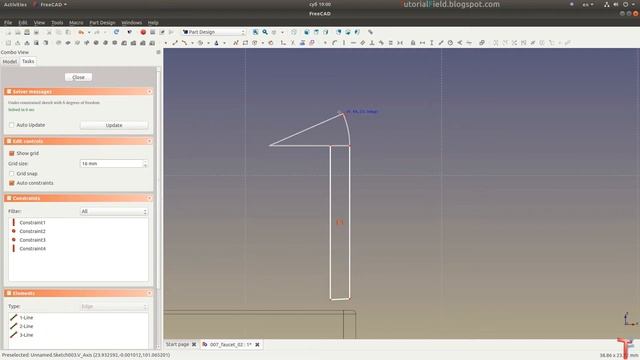Select 3-Line in Elements list

click(x=27, y=335)
